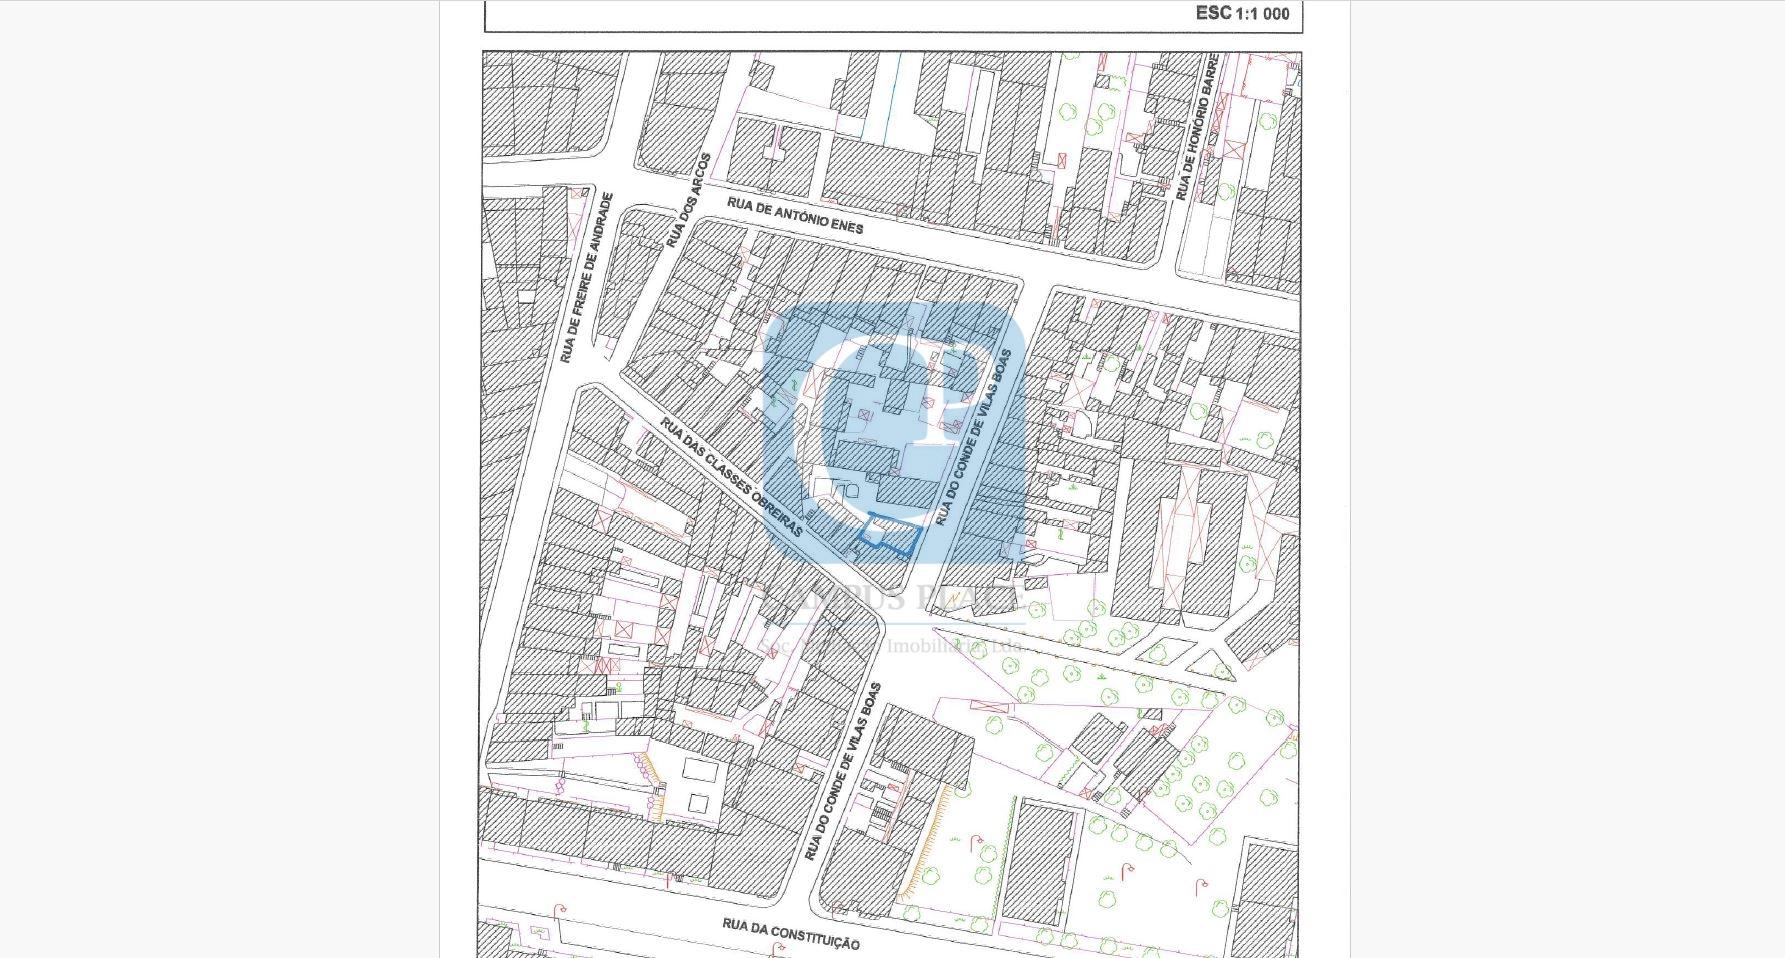Select the Rua de António Enes street label
Image resolution: width=1785 pixels, height=958 pixels.
click(794, 216)
